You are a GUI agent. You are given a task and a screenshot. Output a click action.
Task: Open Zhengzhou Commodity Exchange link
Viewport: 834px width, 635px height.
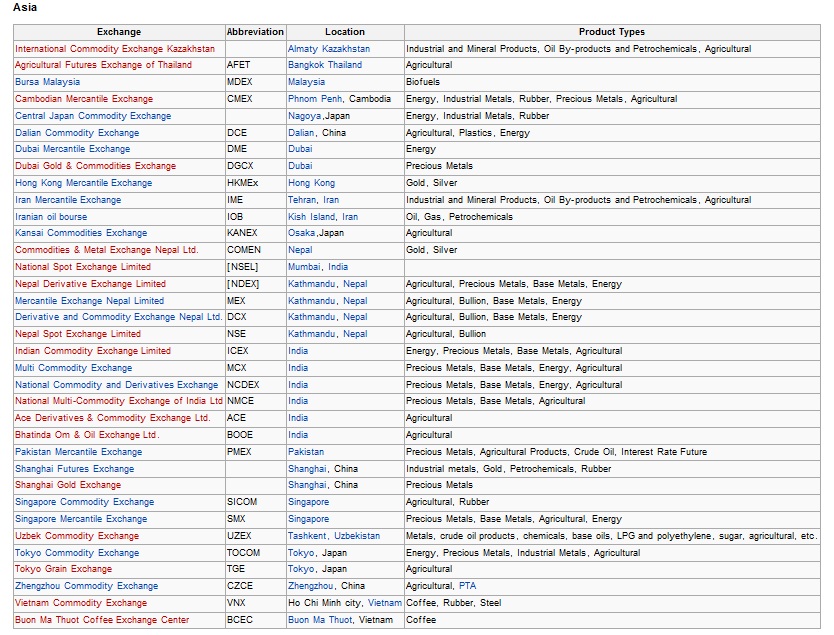[87, 586]
